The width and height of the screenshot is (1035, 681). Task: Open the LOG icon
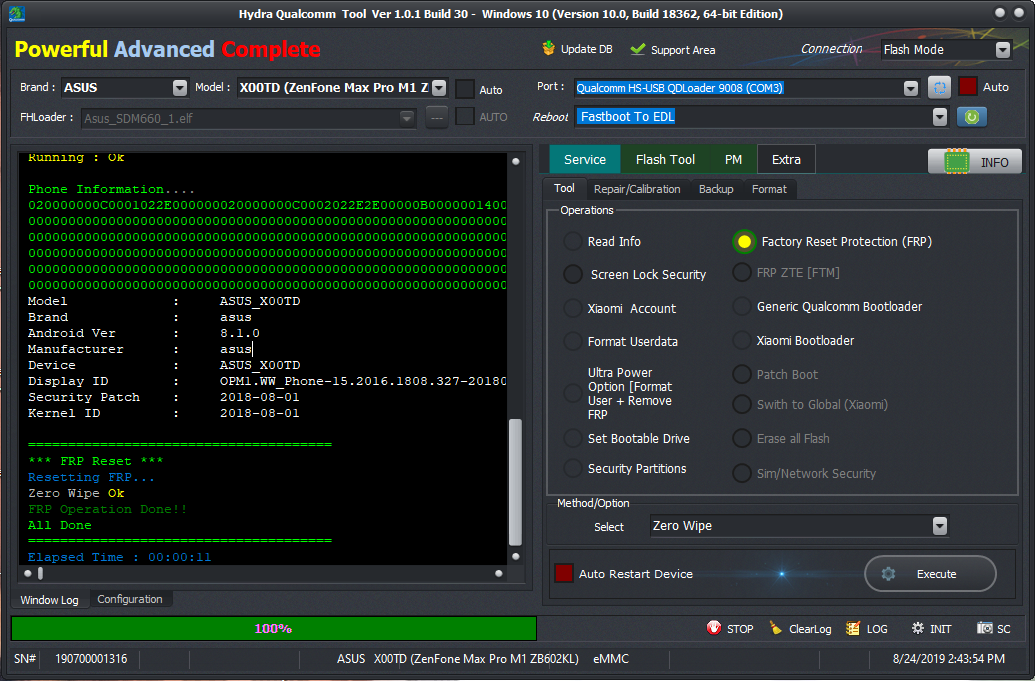[x=853, y=628]
